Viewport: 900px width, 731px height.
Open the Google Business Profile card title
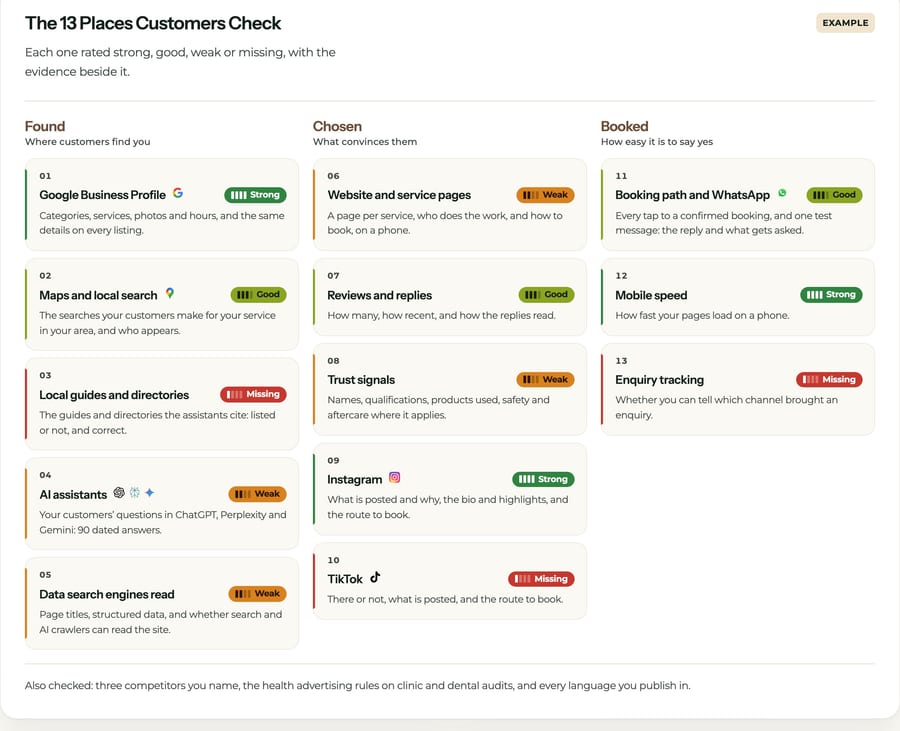pos(102,195)
